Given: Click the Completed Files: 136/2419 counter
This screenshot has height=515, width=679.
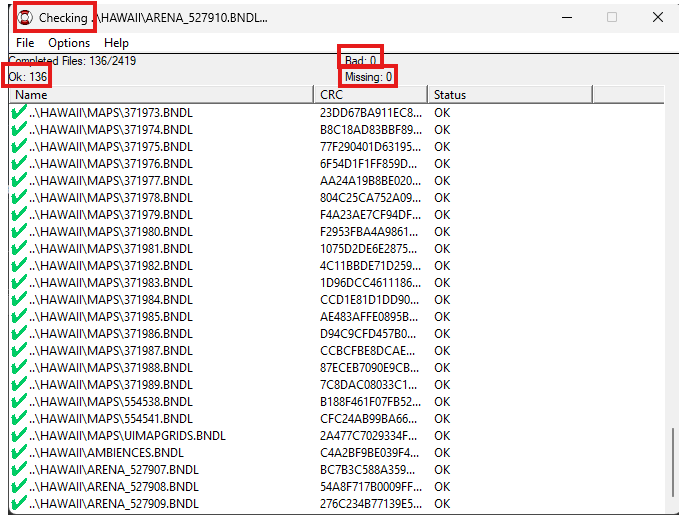Looking at the screenshot, I should pyautogui.click(x=72, y=61).
